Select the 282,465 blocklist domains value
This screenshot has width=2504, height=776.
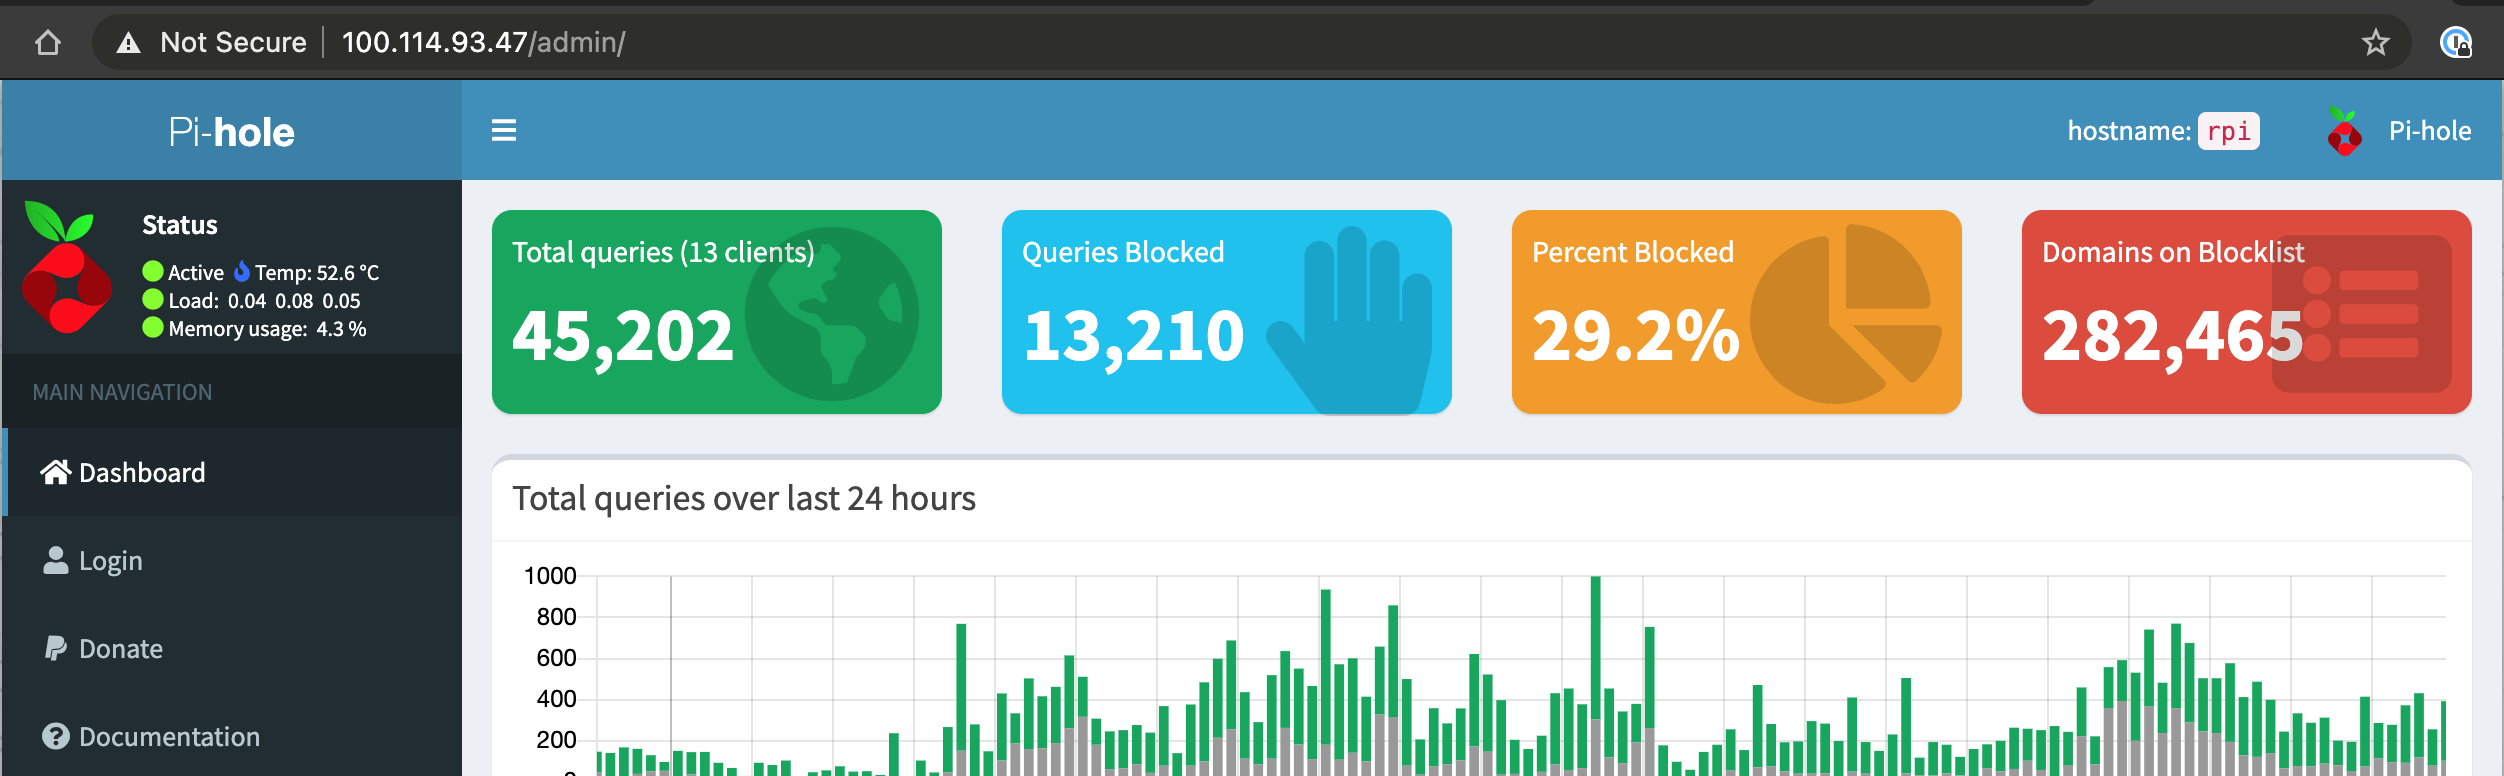coord(2173,335)
